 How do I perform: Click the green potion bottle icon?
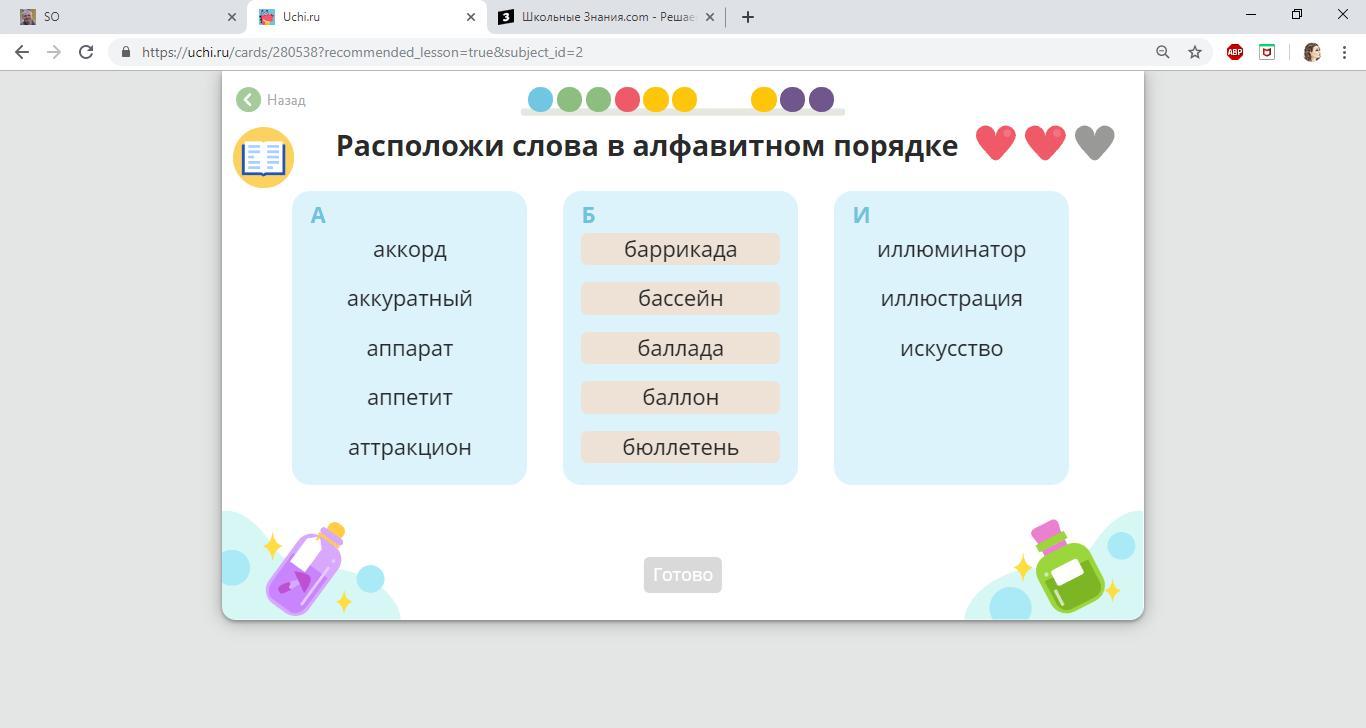[x=1067, y=566]
